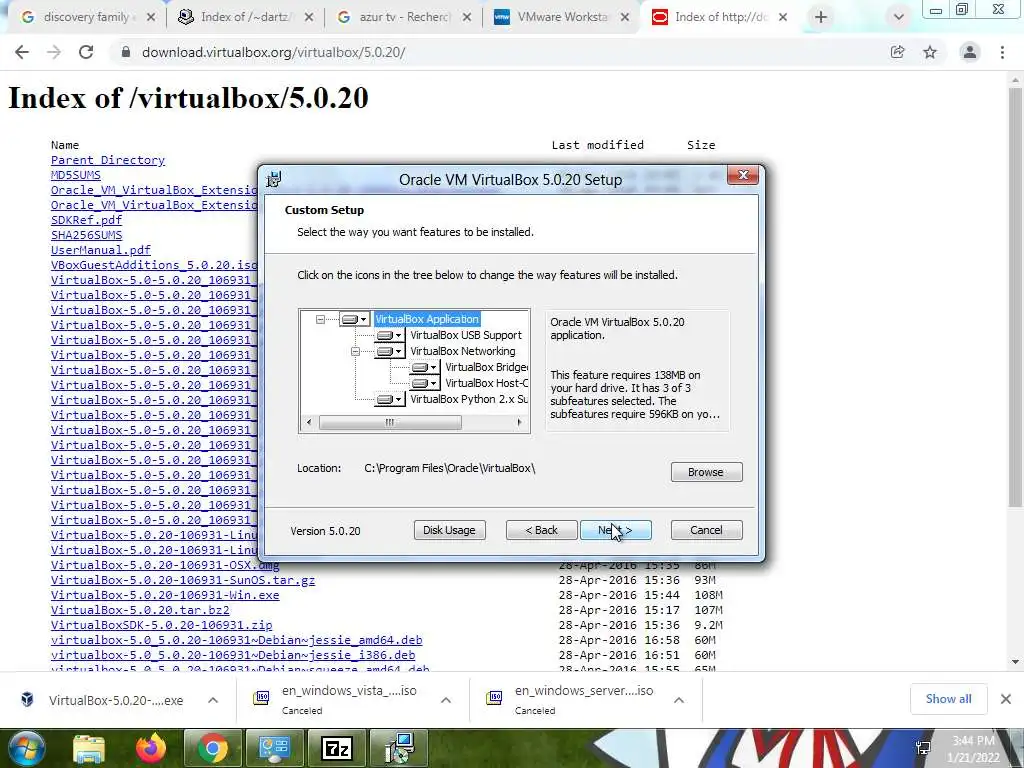Open feature dropdown for VirtualBox USB Support

390,335
